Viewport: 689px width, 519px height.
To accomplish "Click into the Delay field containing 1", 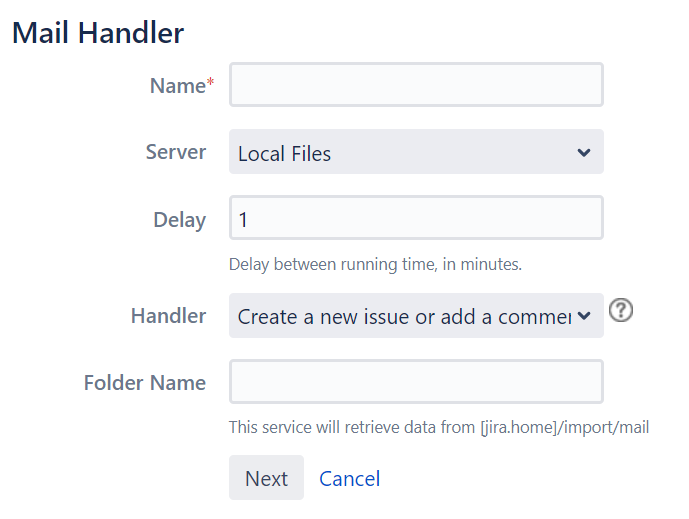I will tap(416, 218).
